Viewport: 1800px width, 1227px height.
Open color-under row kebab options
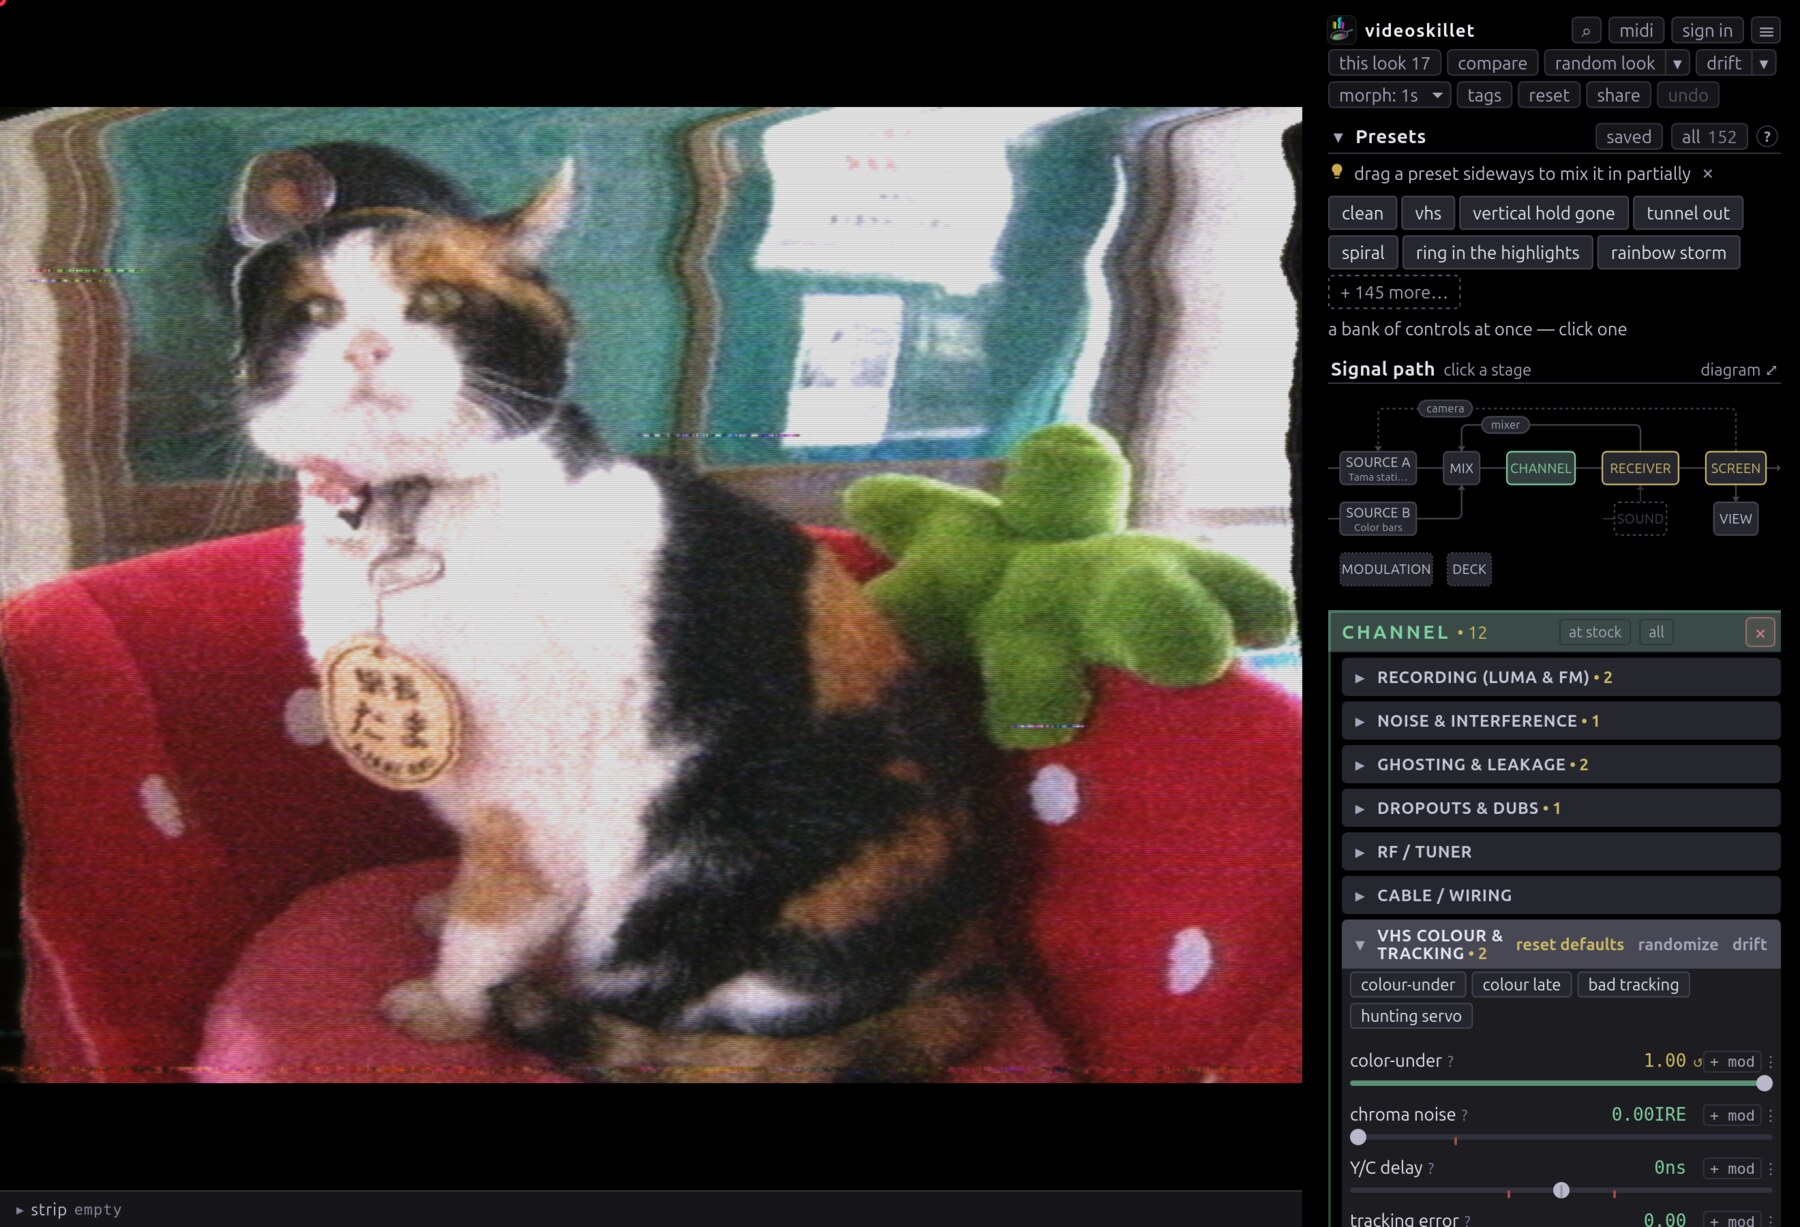1771,1062
